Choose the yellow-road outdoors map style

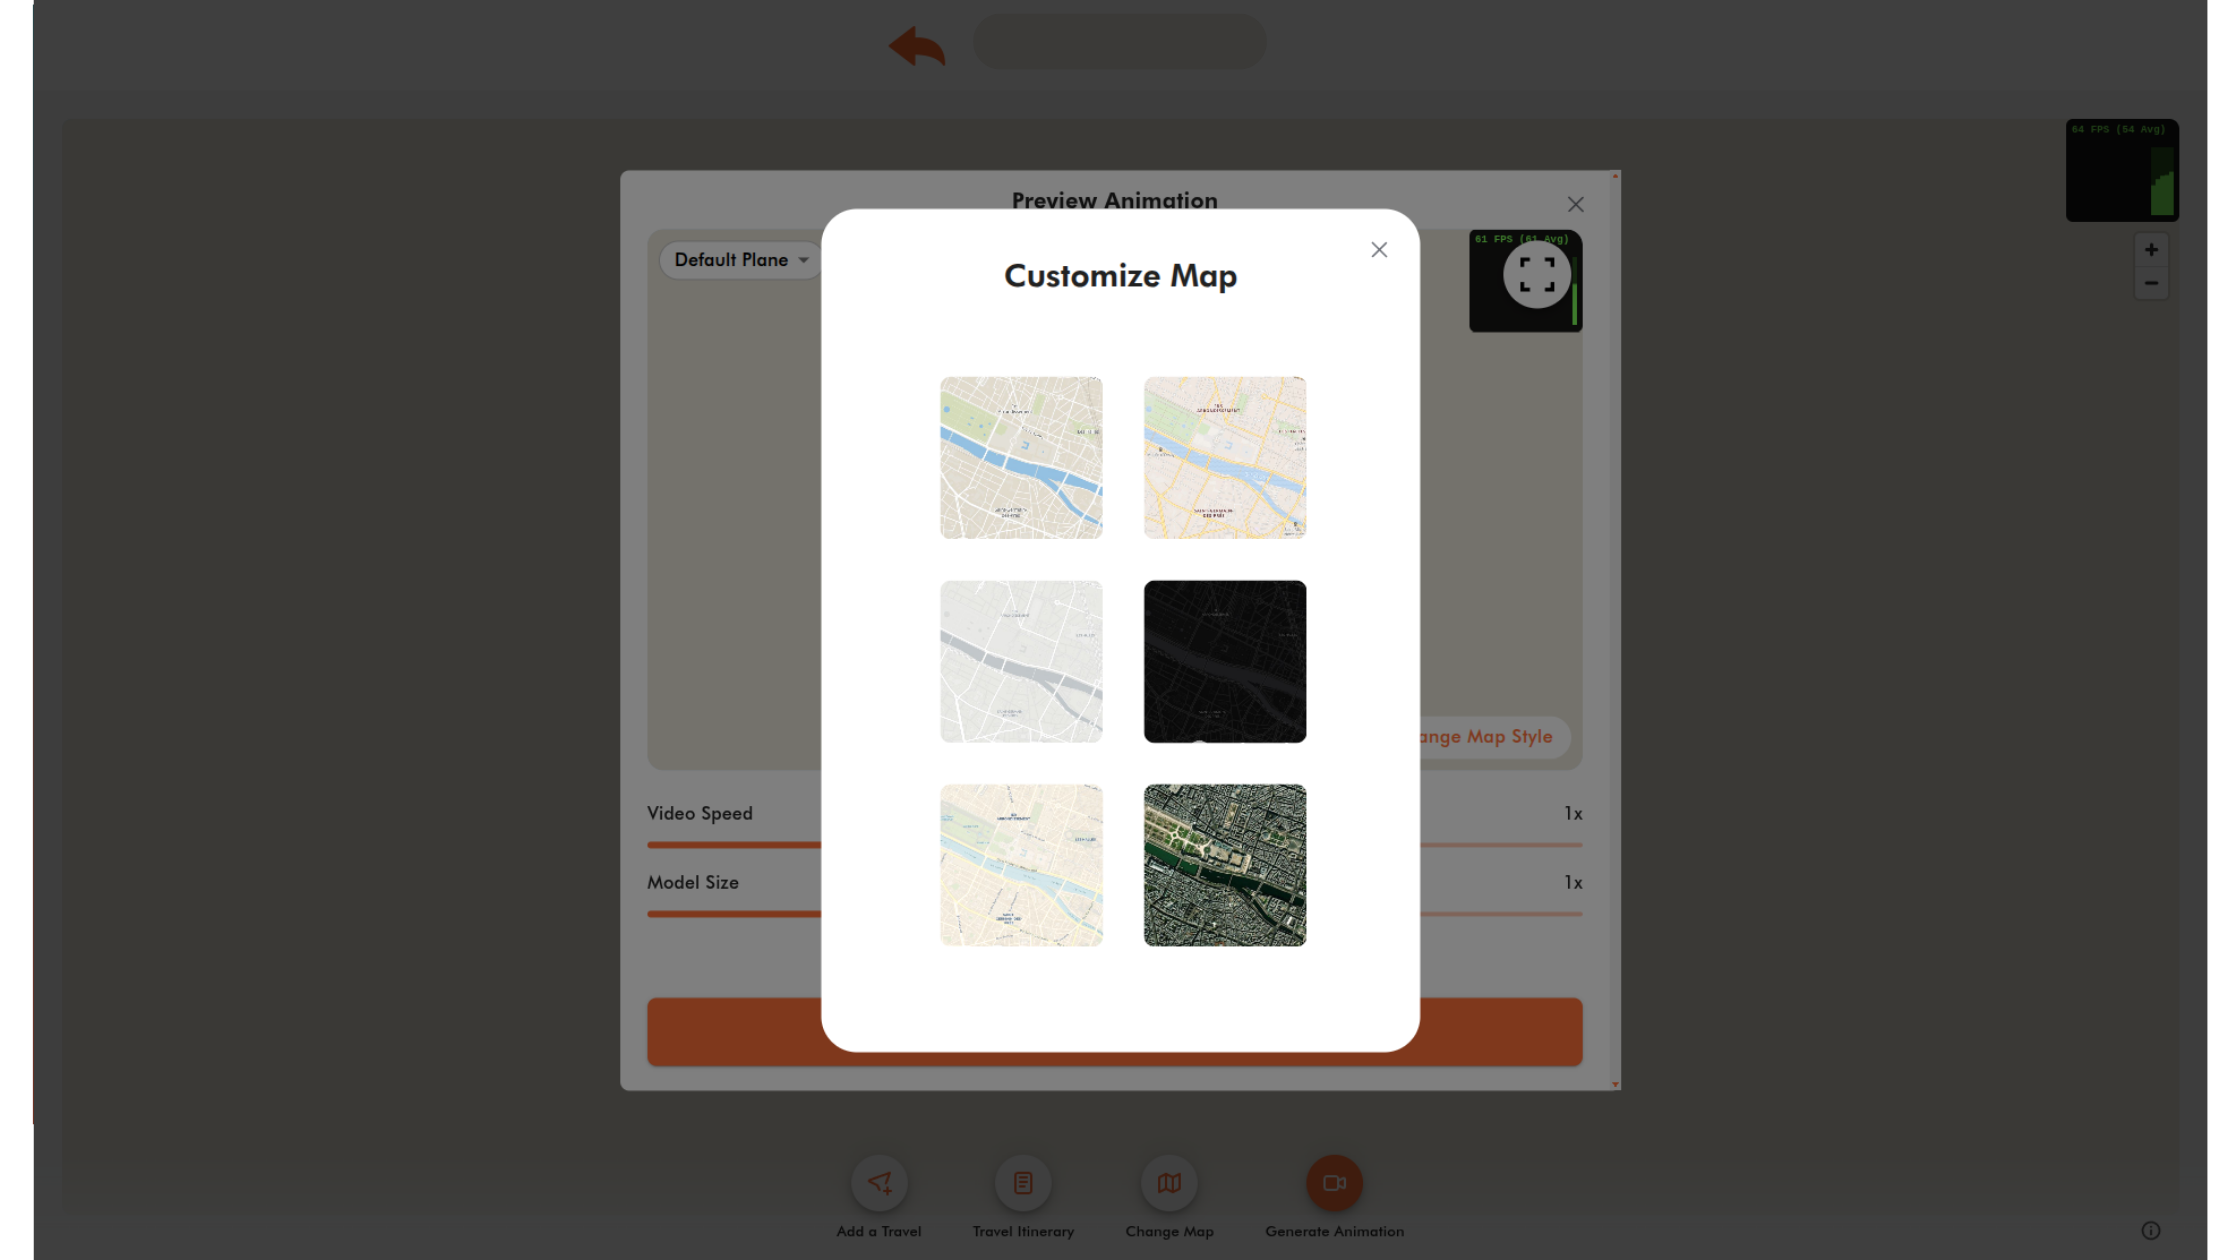click(1225, 457)
